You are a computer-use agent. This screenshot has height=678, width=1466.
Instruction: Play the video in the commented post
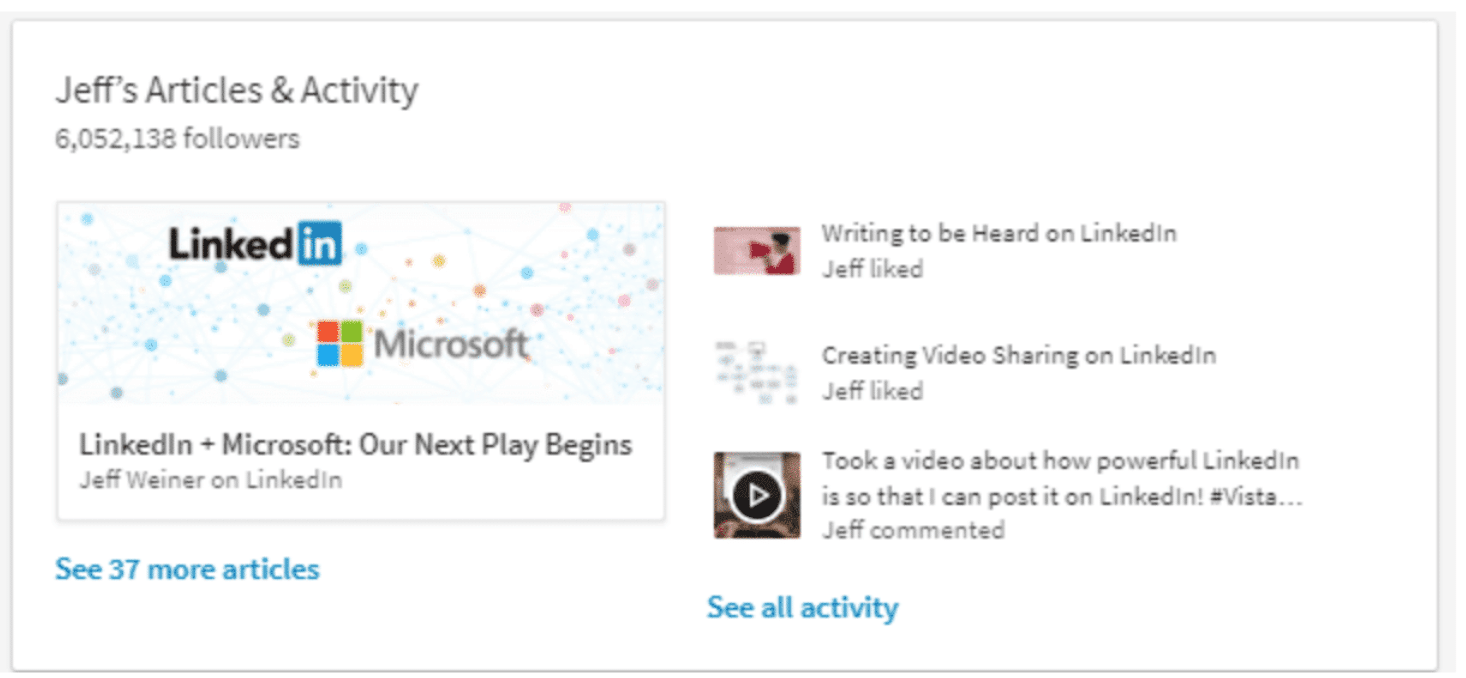(757, 495)
